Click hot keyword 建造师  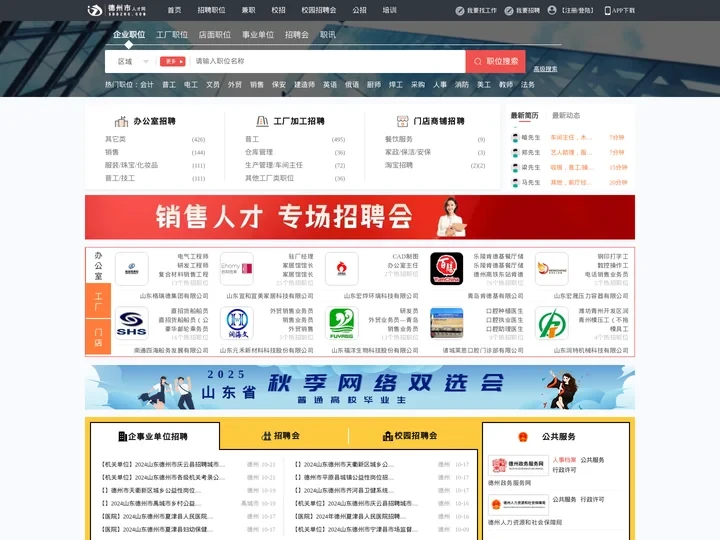tap(304, 84)
